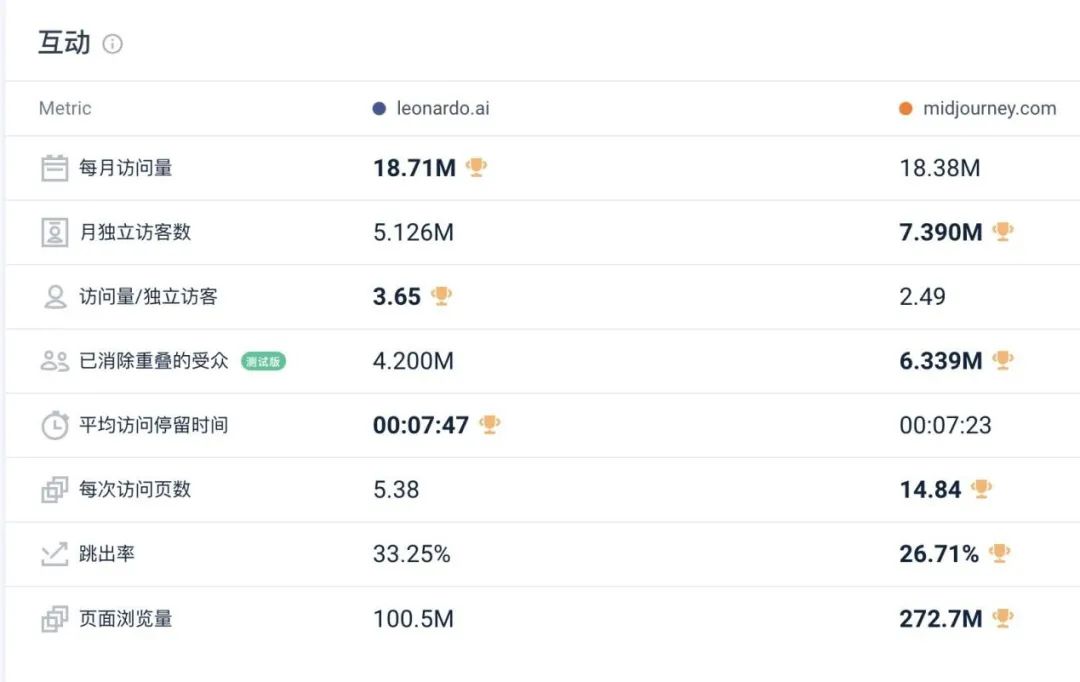Click the calendar icon for 每月访问量
Viewport: 1080px width, 682px height.
54,168
